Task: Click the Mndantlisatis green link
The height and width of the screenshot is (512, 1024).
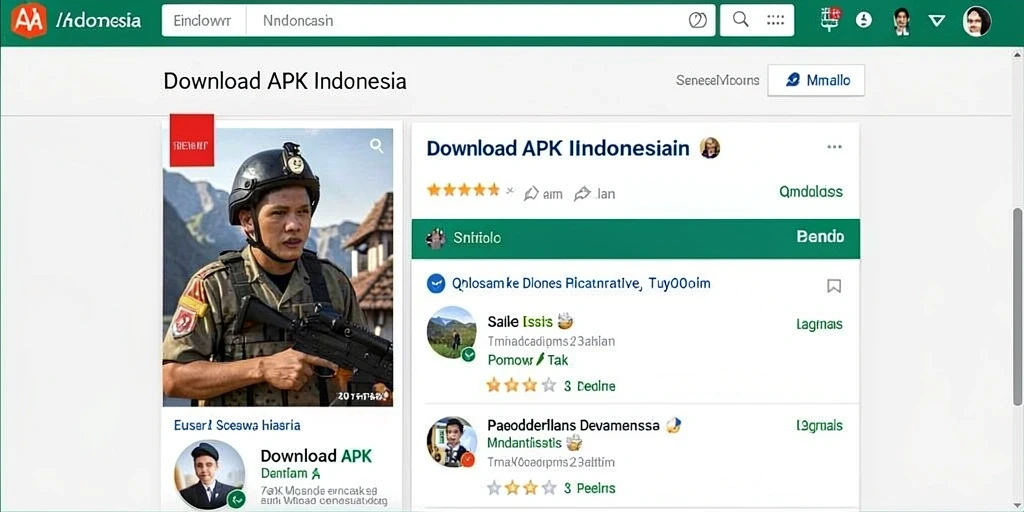Action: click(524, 443)
